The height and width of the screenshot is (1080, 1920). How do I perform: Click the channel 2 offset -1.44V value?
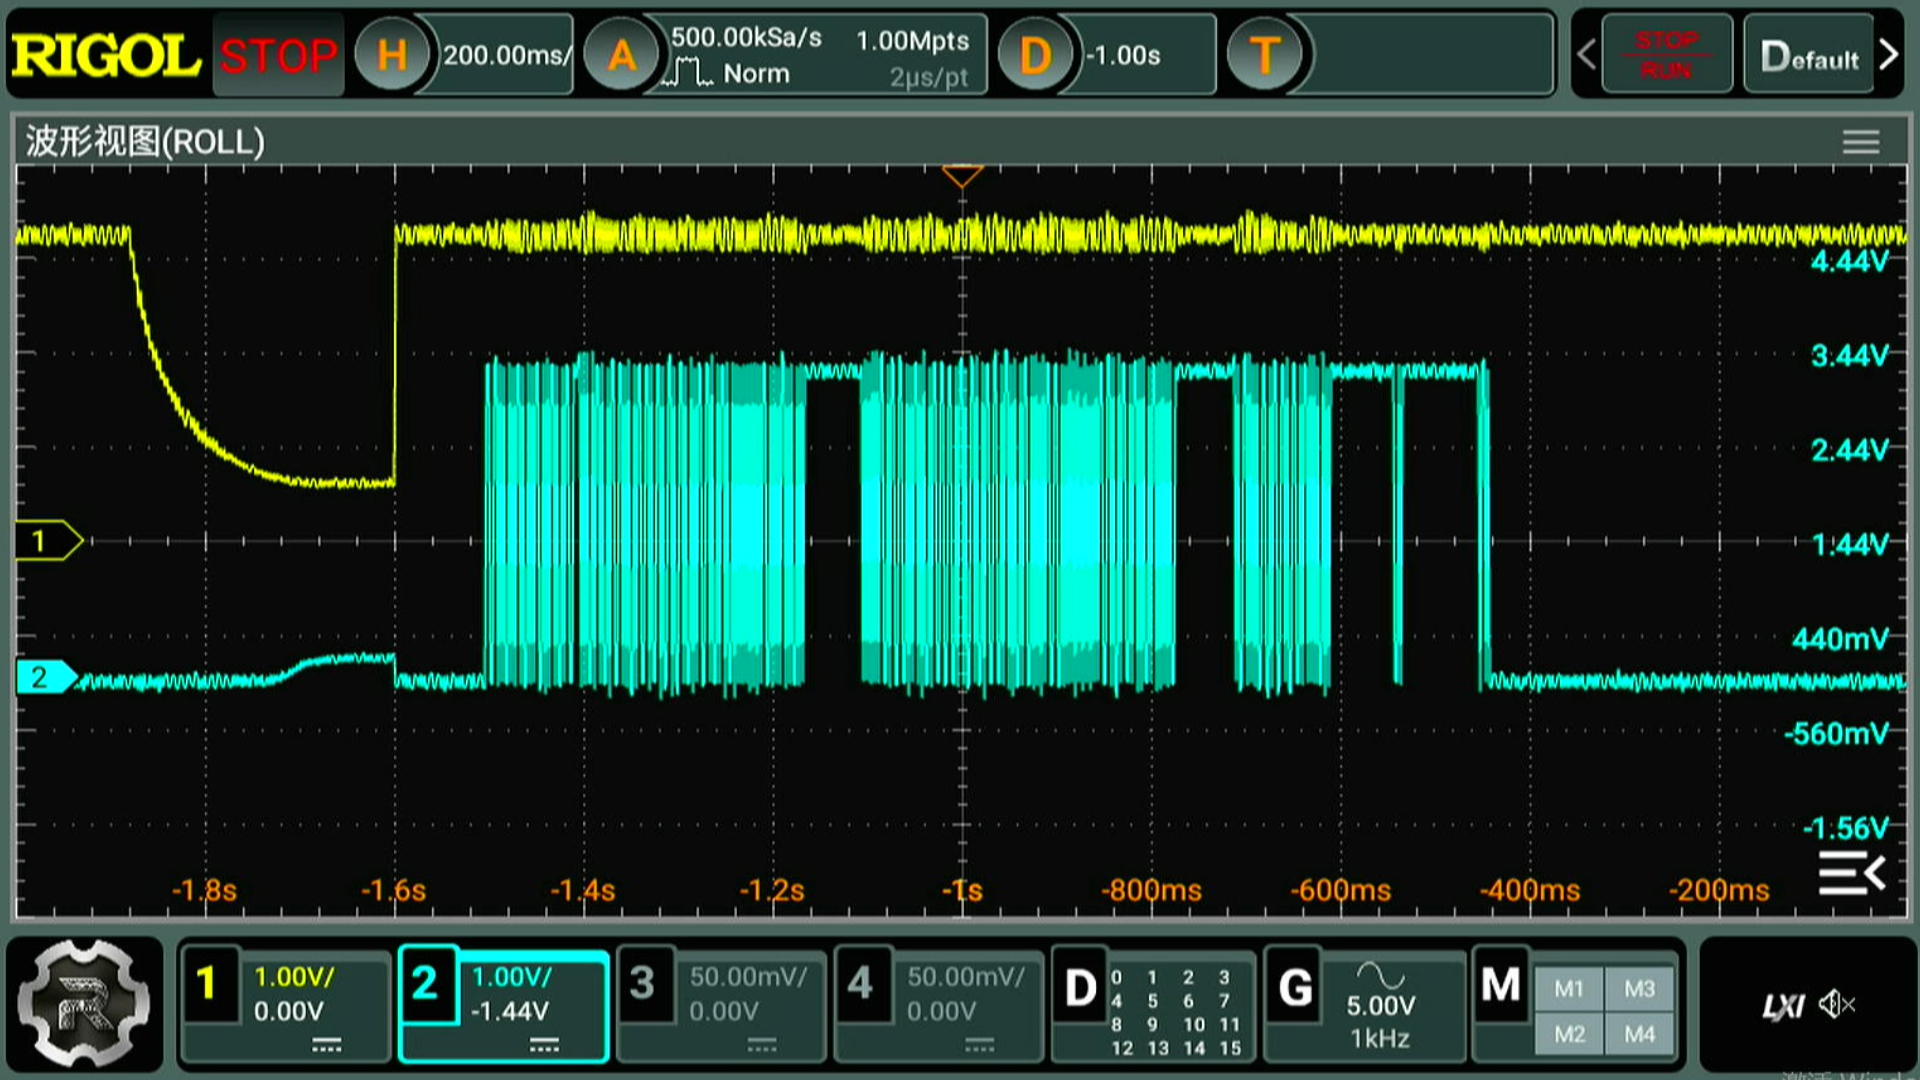[x=509, y=1012]
